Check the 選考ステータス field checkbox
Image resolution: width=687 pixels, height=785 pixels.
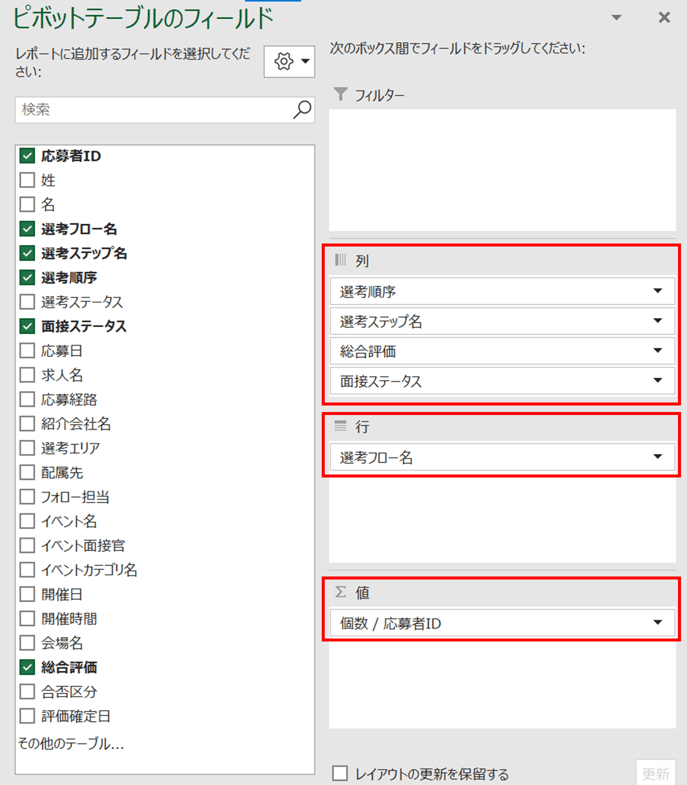[27, 302]
